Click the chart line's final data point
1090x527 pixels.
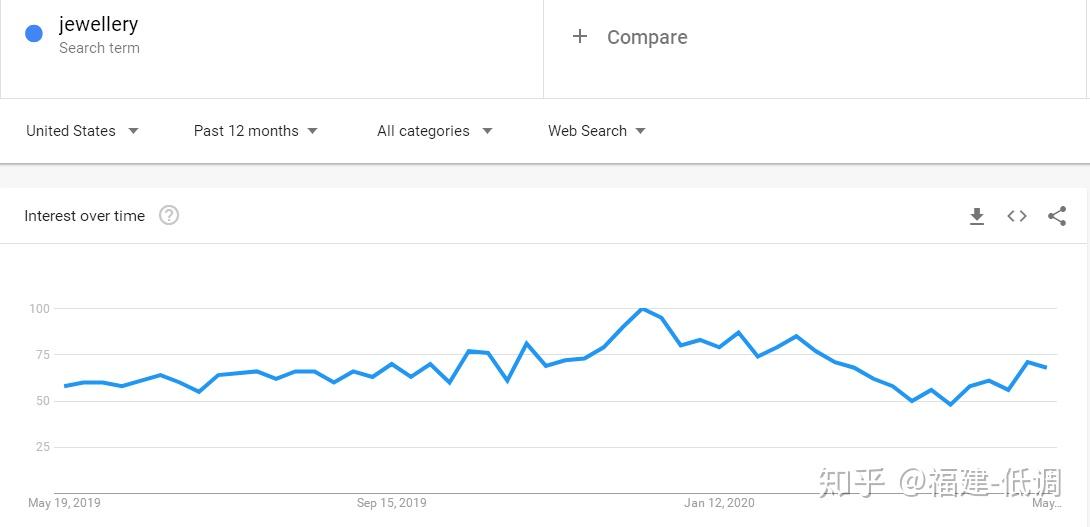point(1046,367)
